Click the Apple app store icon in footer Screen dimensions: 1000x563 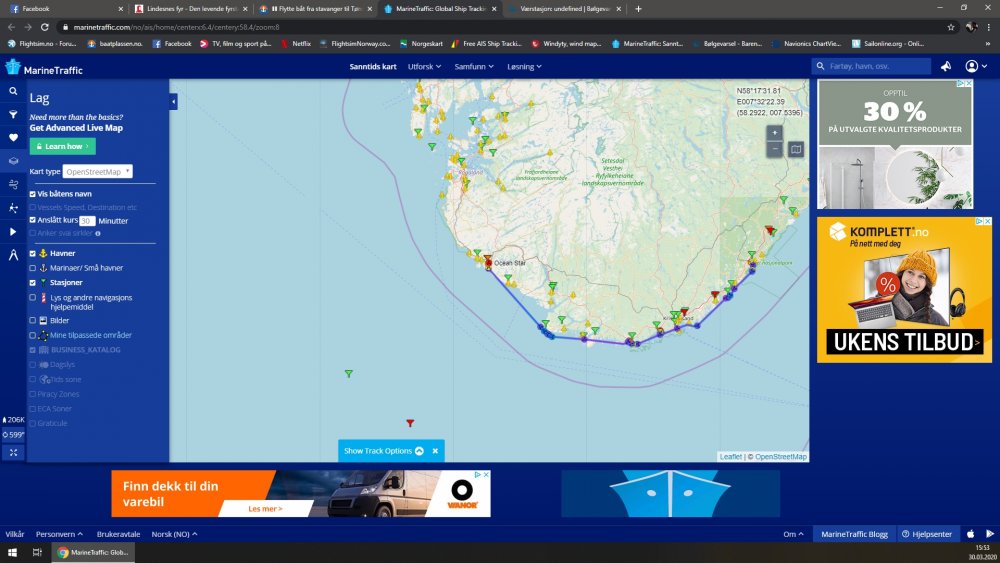(x=971, y=534)
